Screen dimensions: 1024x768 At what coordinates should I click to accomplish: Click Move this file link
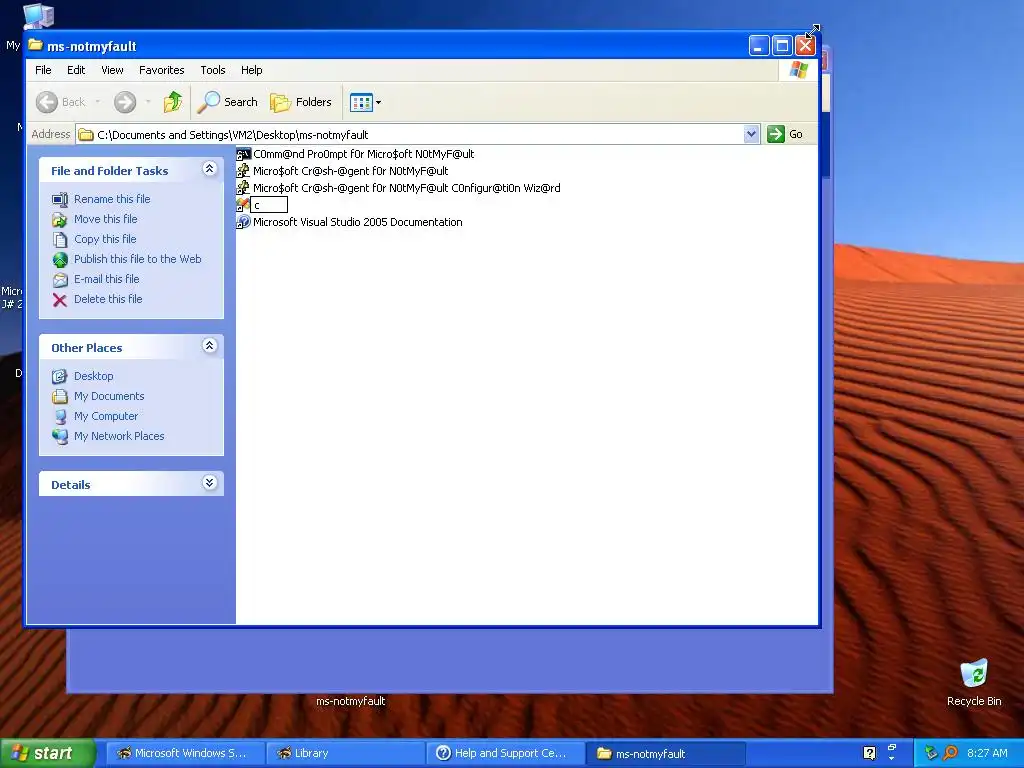pos(105,219)
